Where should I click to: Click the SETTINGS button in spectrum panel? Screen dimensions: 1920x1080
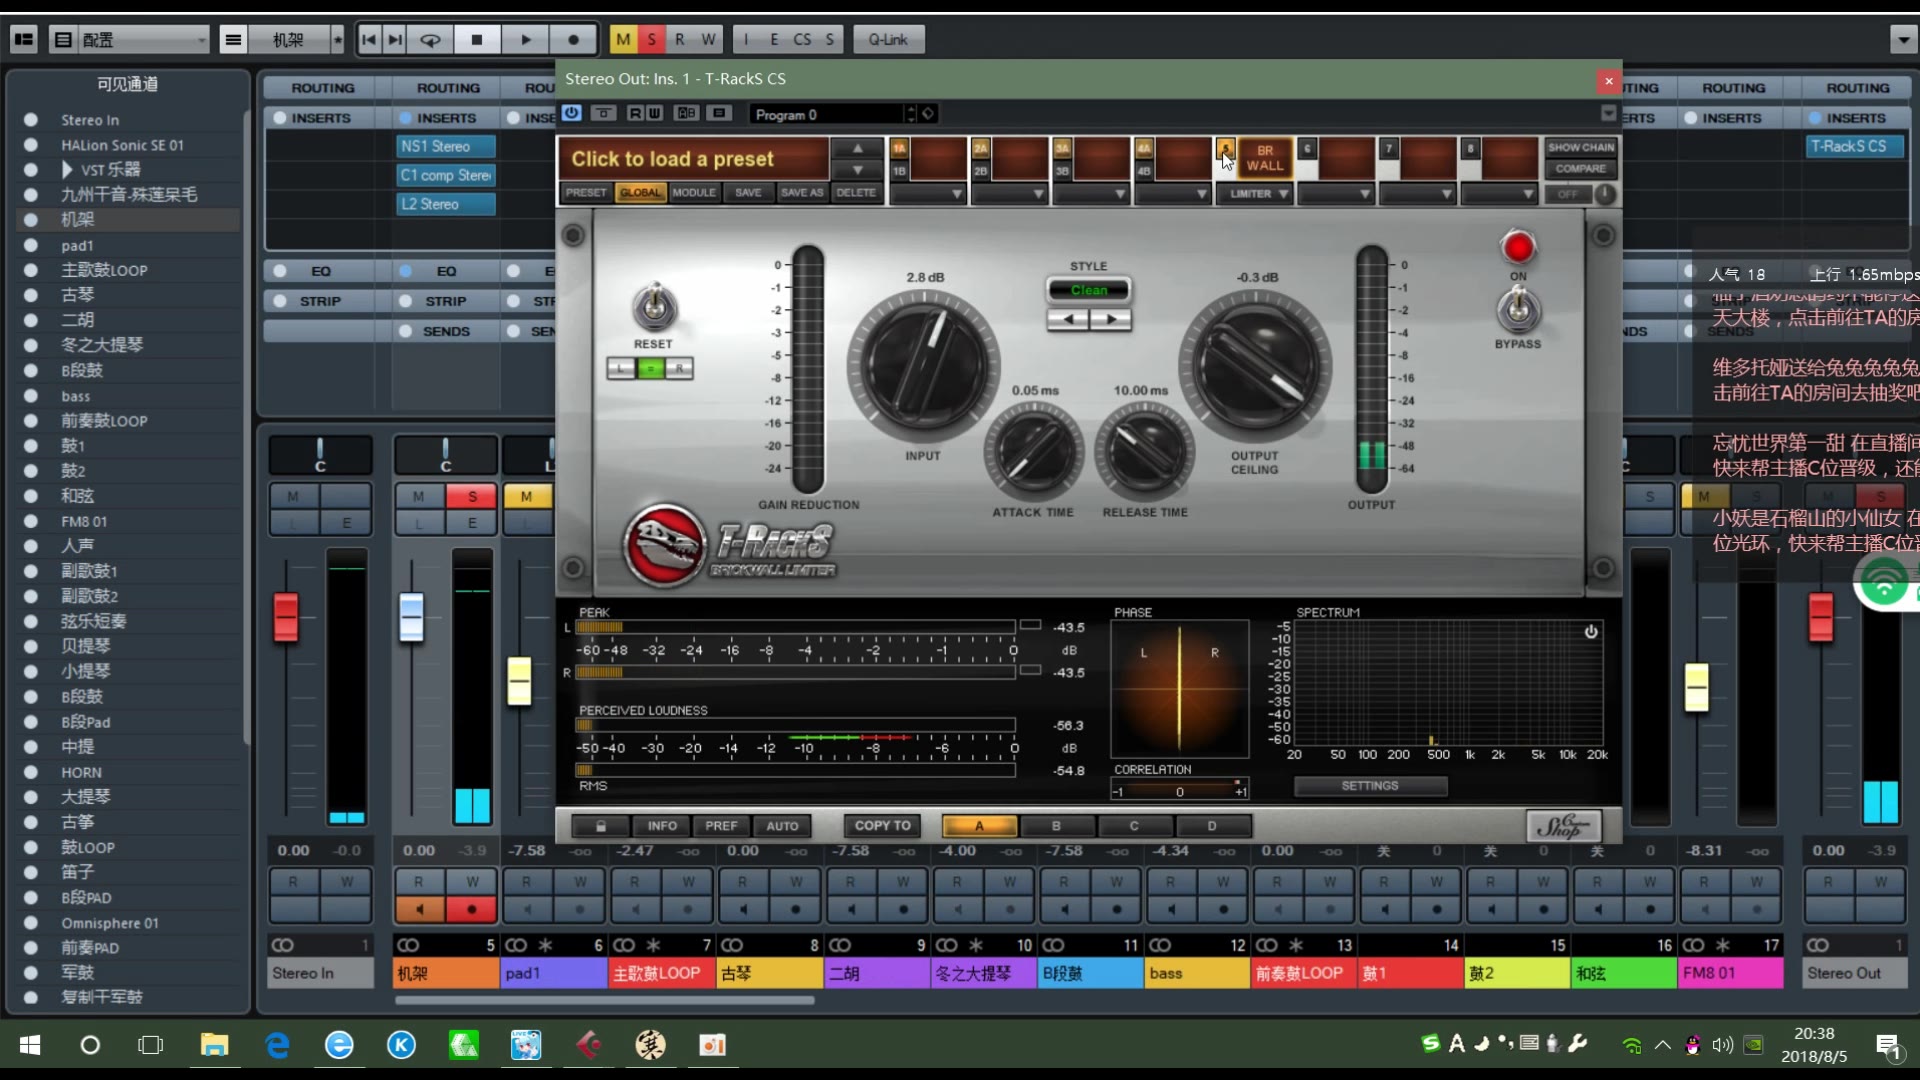(1369, 785)
